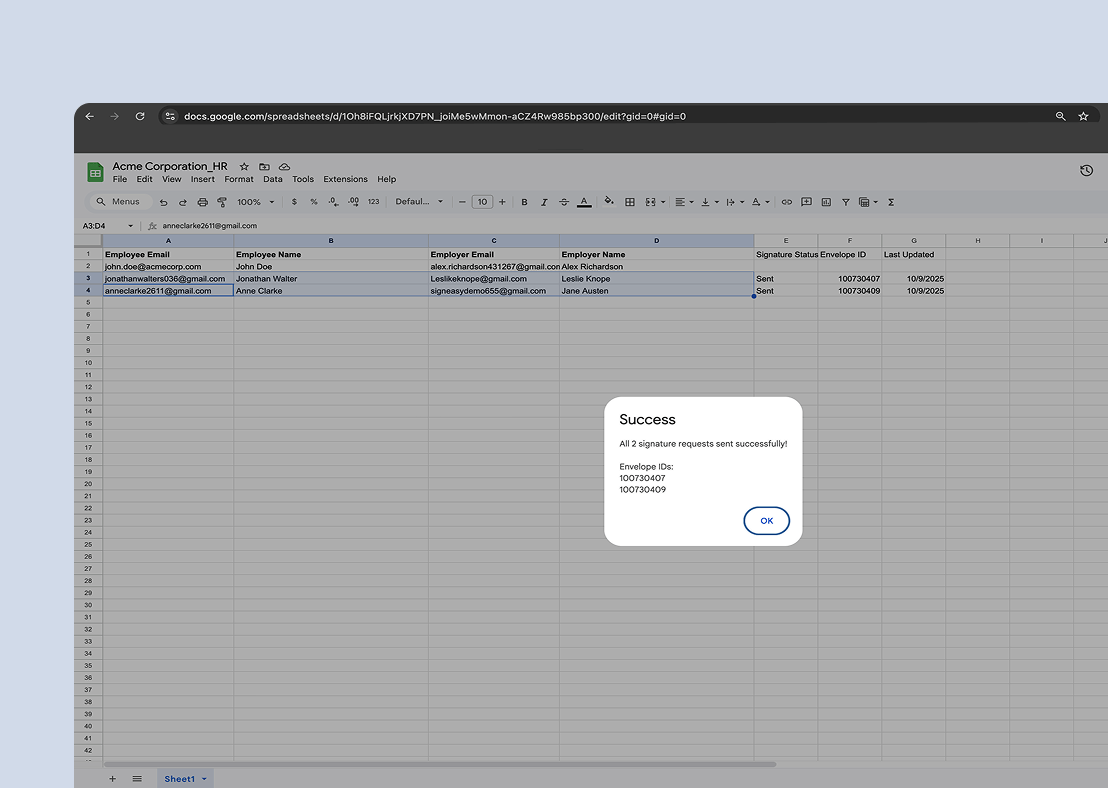The height and width of the screenshot is (788, 1108).
Task: Open the Edit menu
Action: pyautogui.click(x=144, y=180)
